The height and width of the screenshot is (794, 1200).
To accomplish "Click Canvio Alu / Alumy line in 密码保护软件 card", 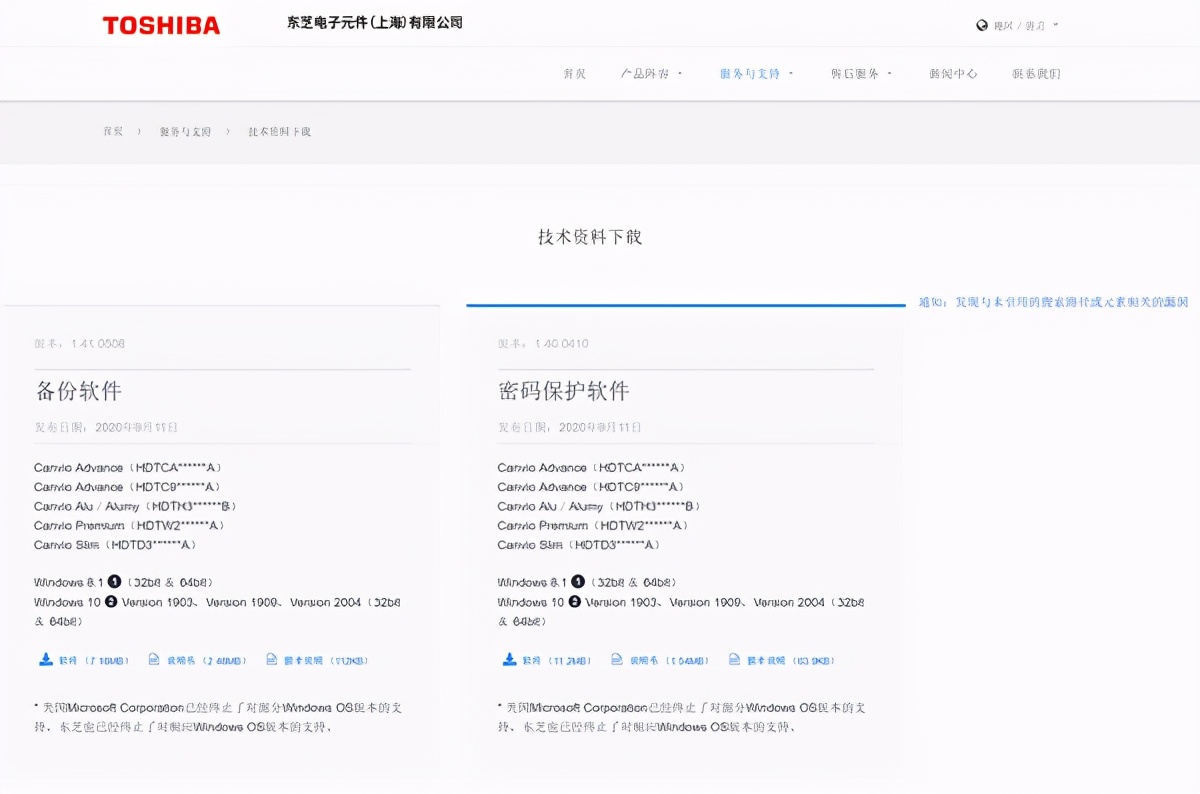I will click(x=600, y=506).
